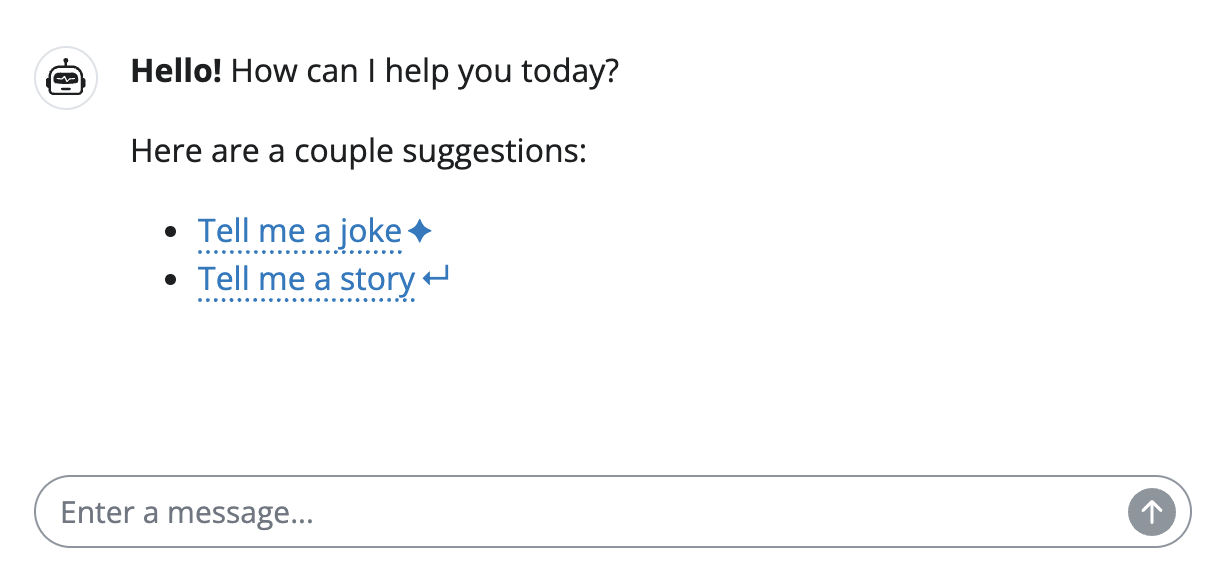Image resolution: width=1222 pixels, height=584 pixels.
Task: Select the up-arrow icon in the message bar
Action: tap(1151, 512)
